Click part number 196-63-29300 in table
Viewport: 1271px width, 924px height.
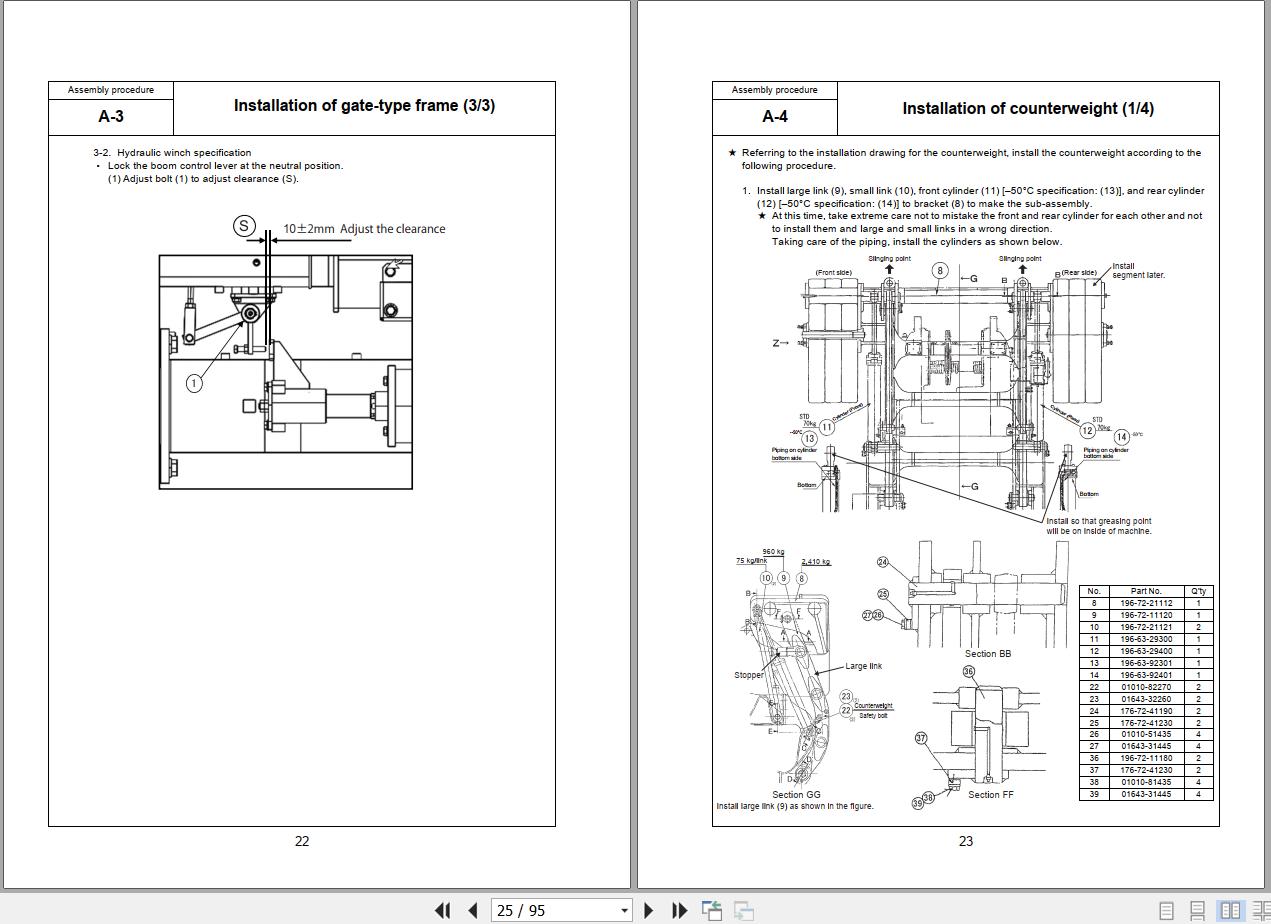1146,639
